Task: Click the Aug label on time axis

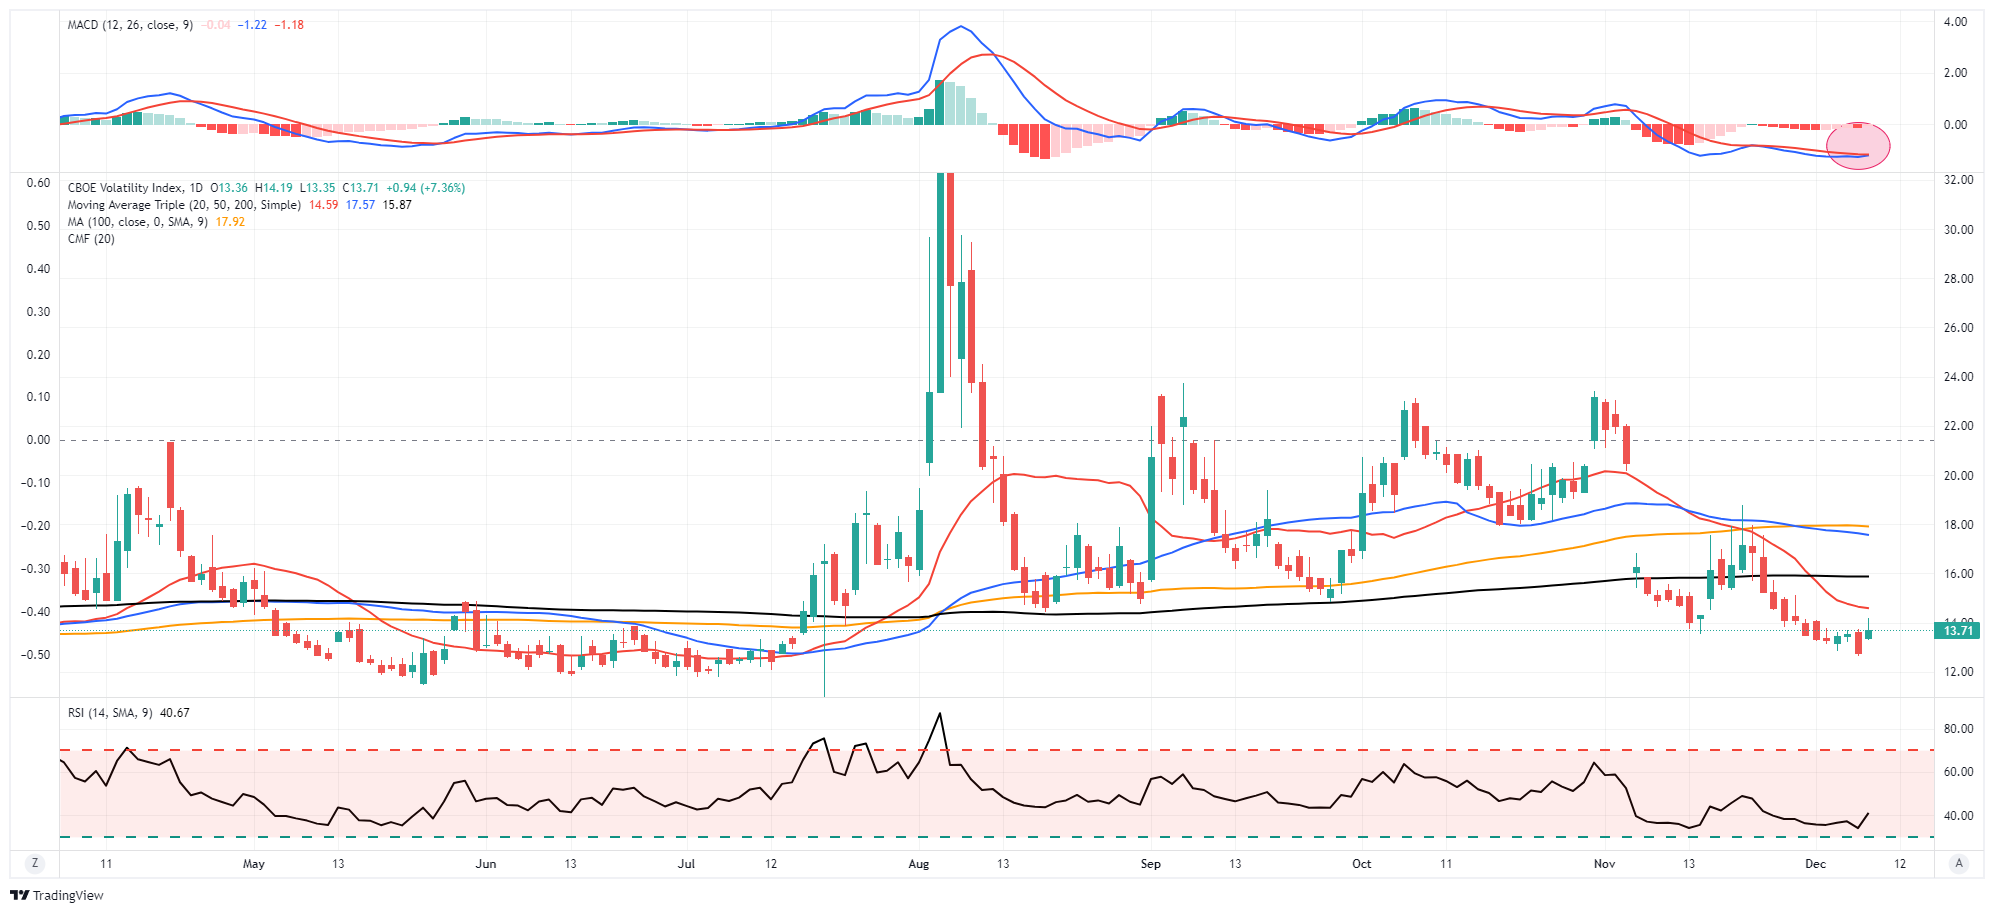Action: [918, 864]
